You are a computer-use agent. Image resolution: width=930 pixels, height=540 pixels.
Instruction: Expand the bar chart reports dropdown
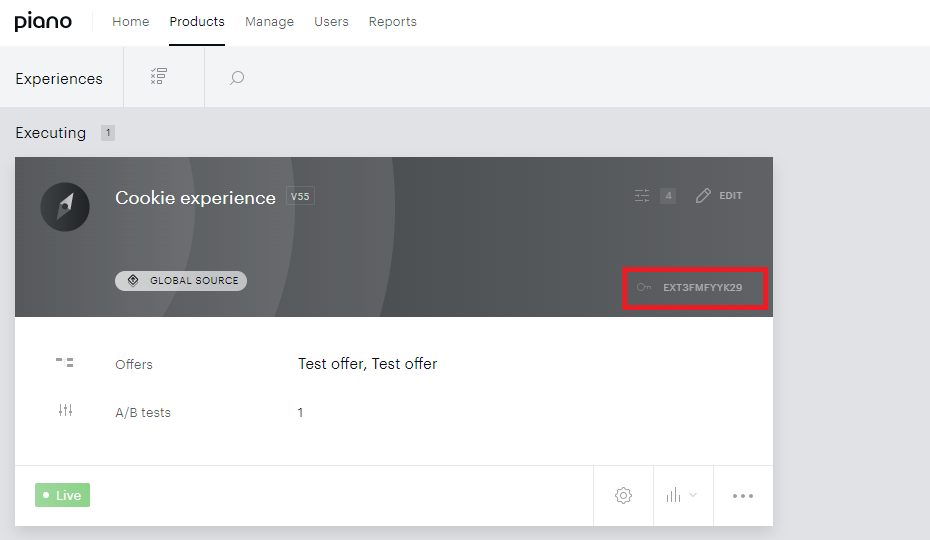click(x=681, y=495)
